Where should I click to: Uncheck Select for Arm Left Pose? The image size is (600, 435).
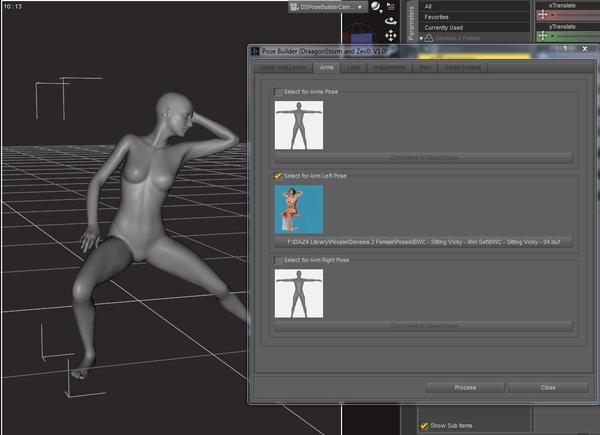(x=279, y=176)
